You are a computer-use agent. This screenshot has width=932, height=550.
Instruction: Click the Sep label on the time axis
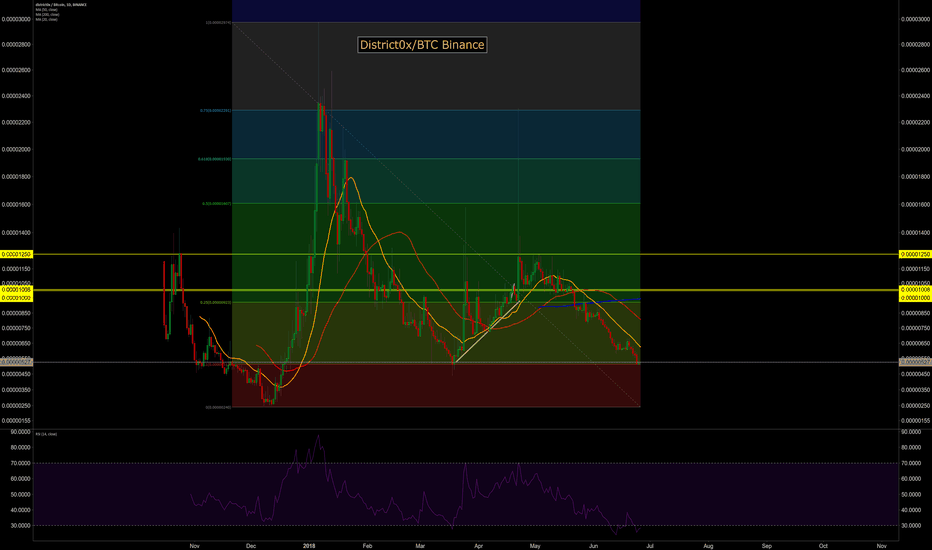click(767, 546)
